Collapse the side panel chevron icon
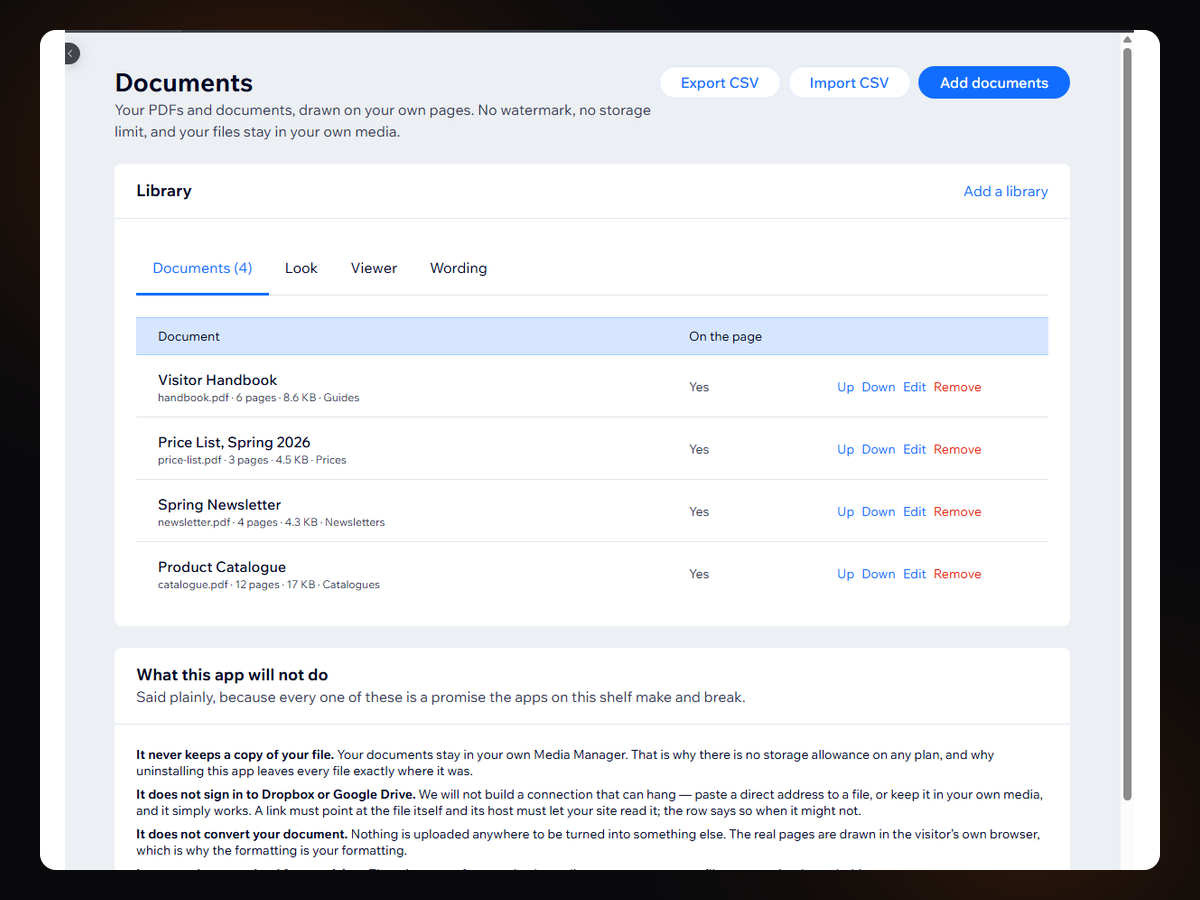This screenshot has width=1200, height=900. [70, 53]
